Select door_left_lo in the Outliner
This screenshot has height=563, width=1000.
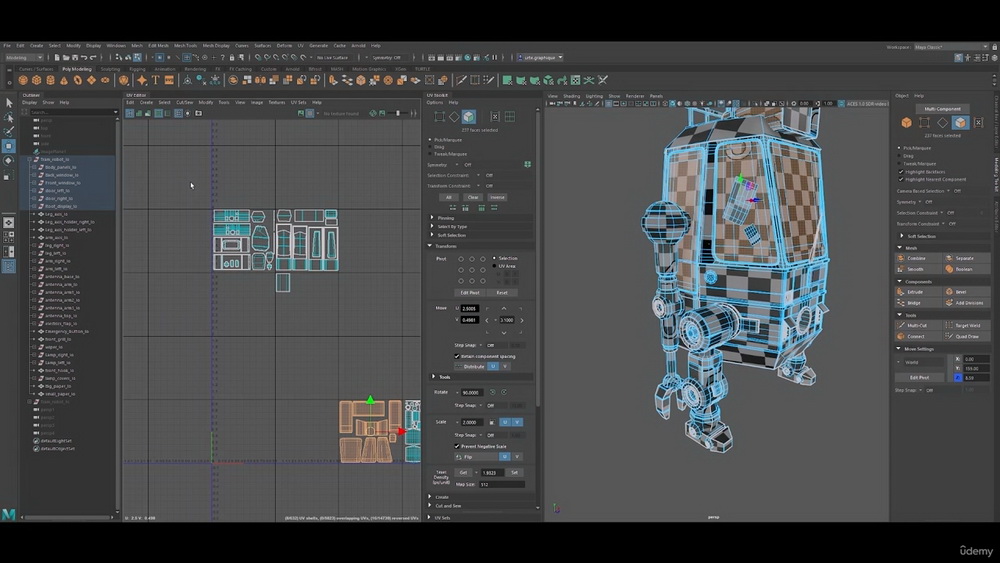pyautogui.click(x=57, y=191)
